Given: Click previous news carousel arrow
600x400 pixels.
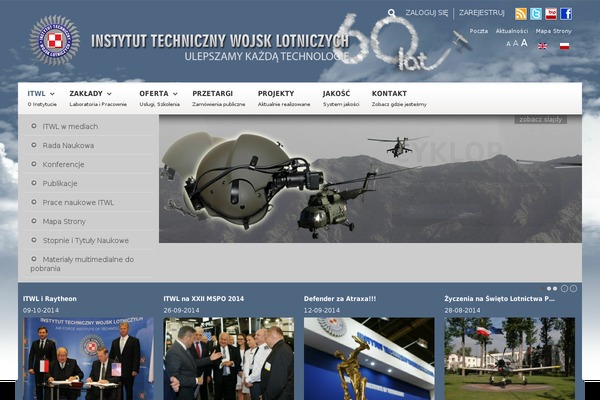Looking at the screenshot, I should point(564,289).
